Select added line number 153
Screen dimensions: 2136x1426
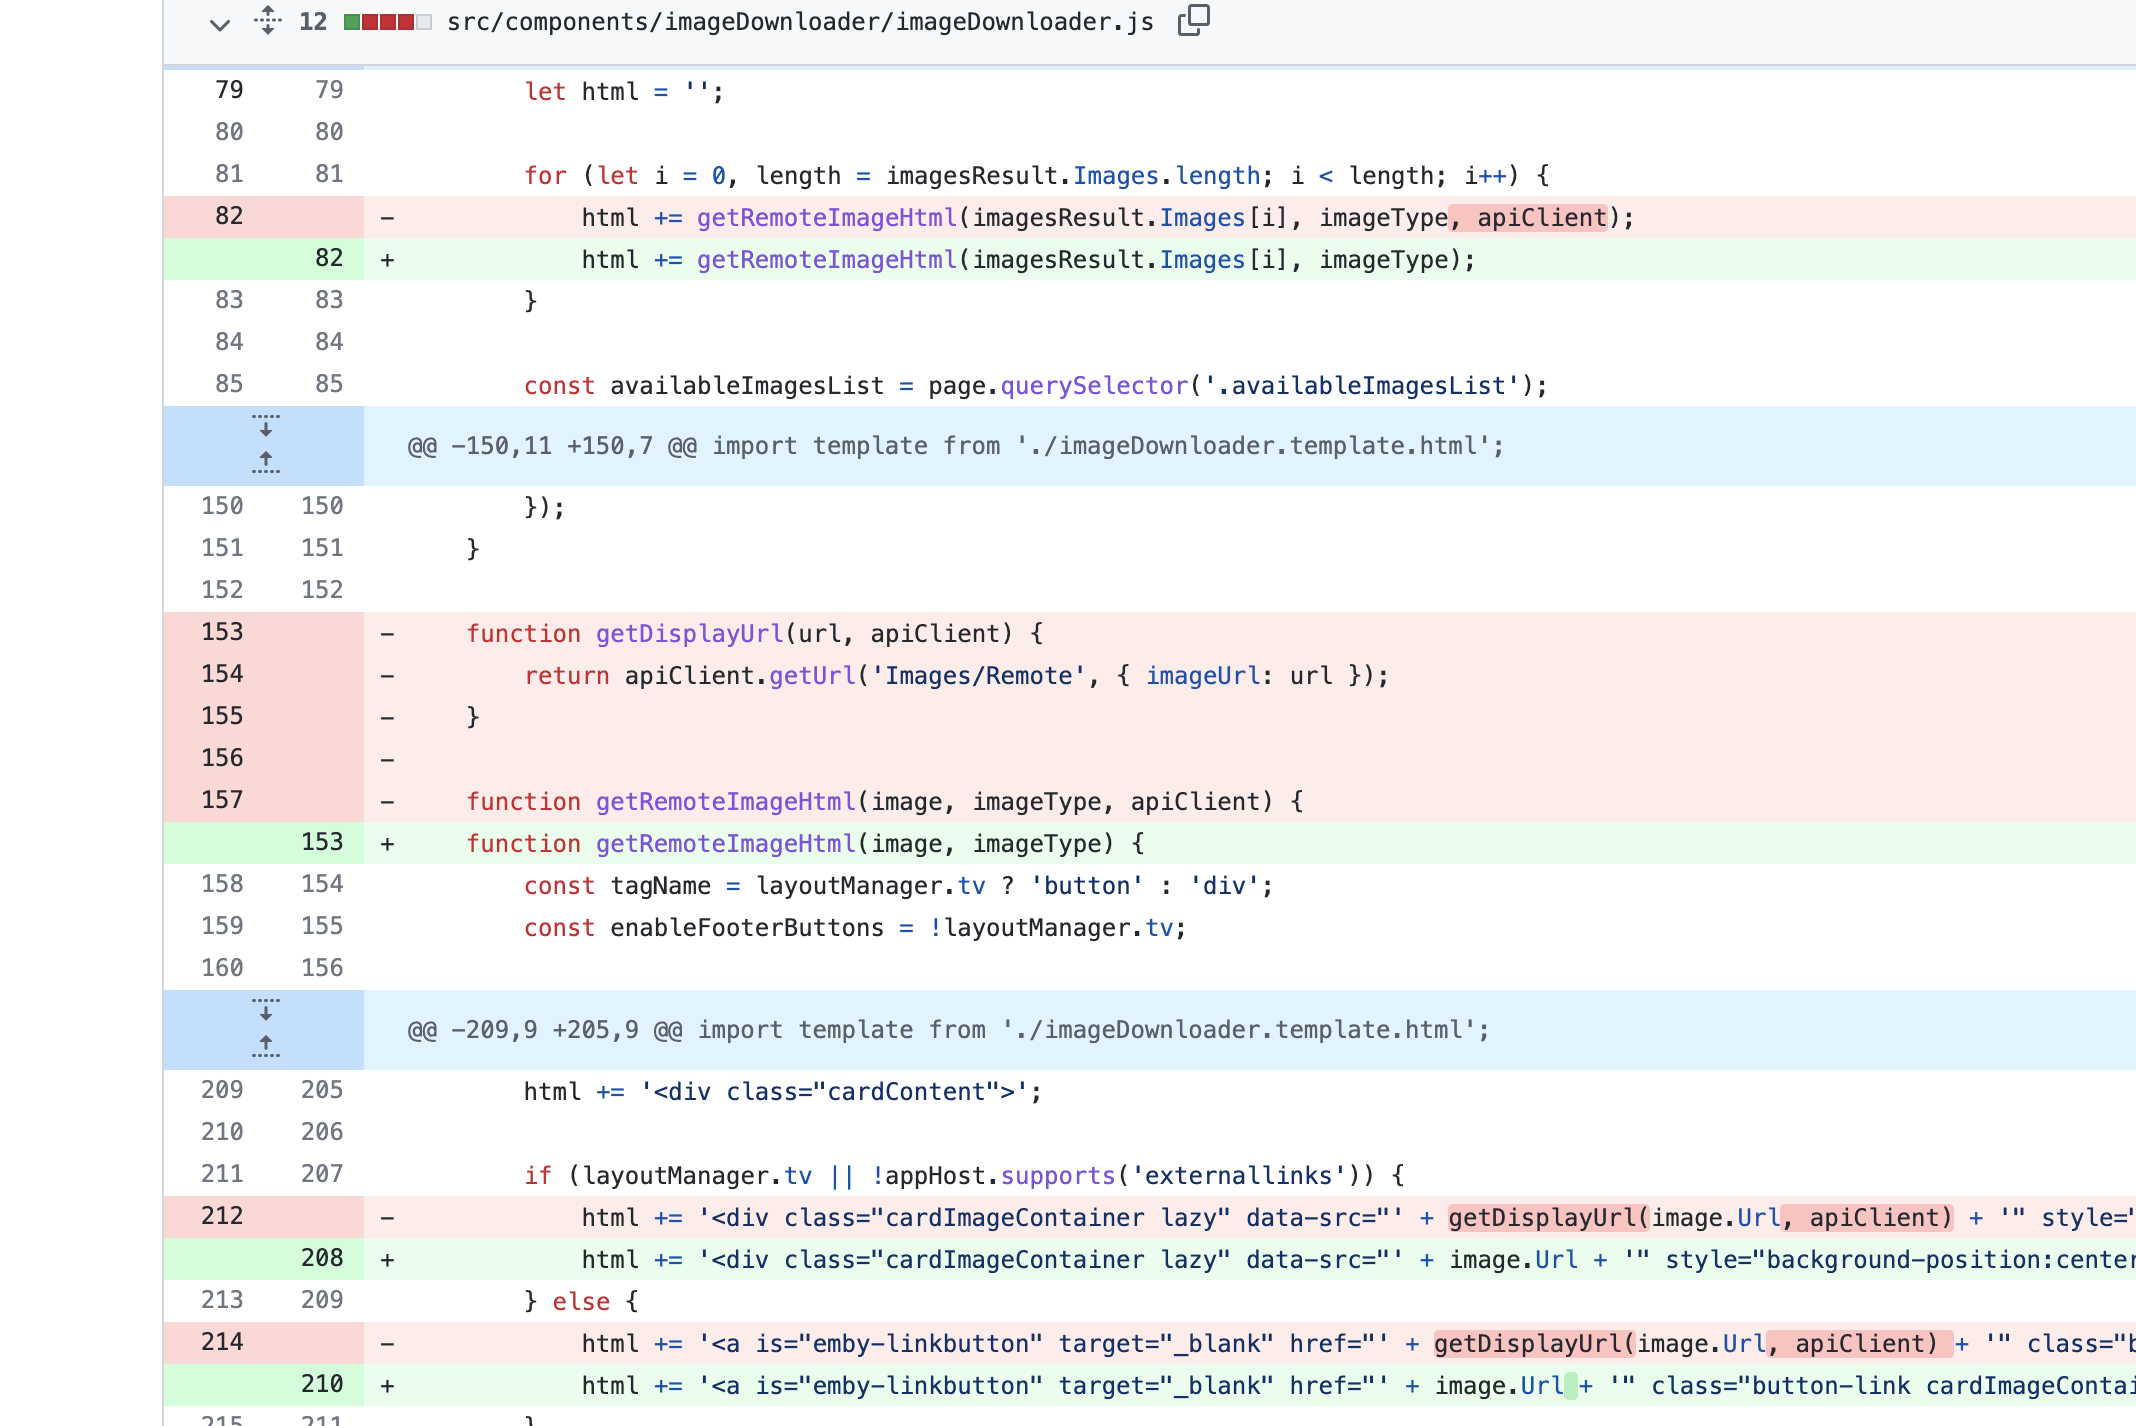coord(321,843)
